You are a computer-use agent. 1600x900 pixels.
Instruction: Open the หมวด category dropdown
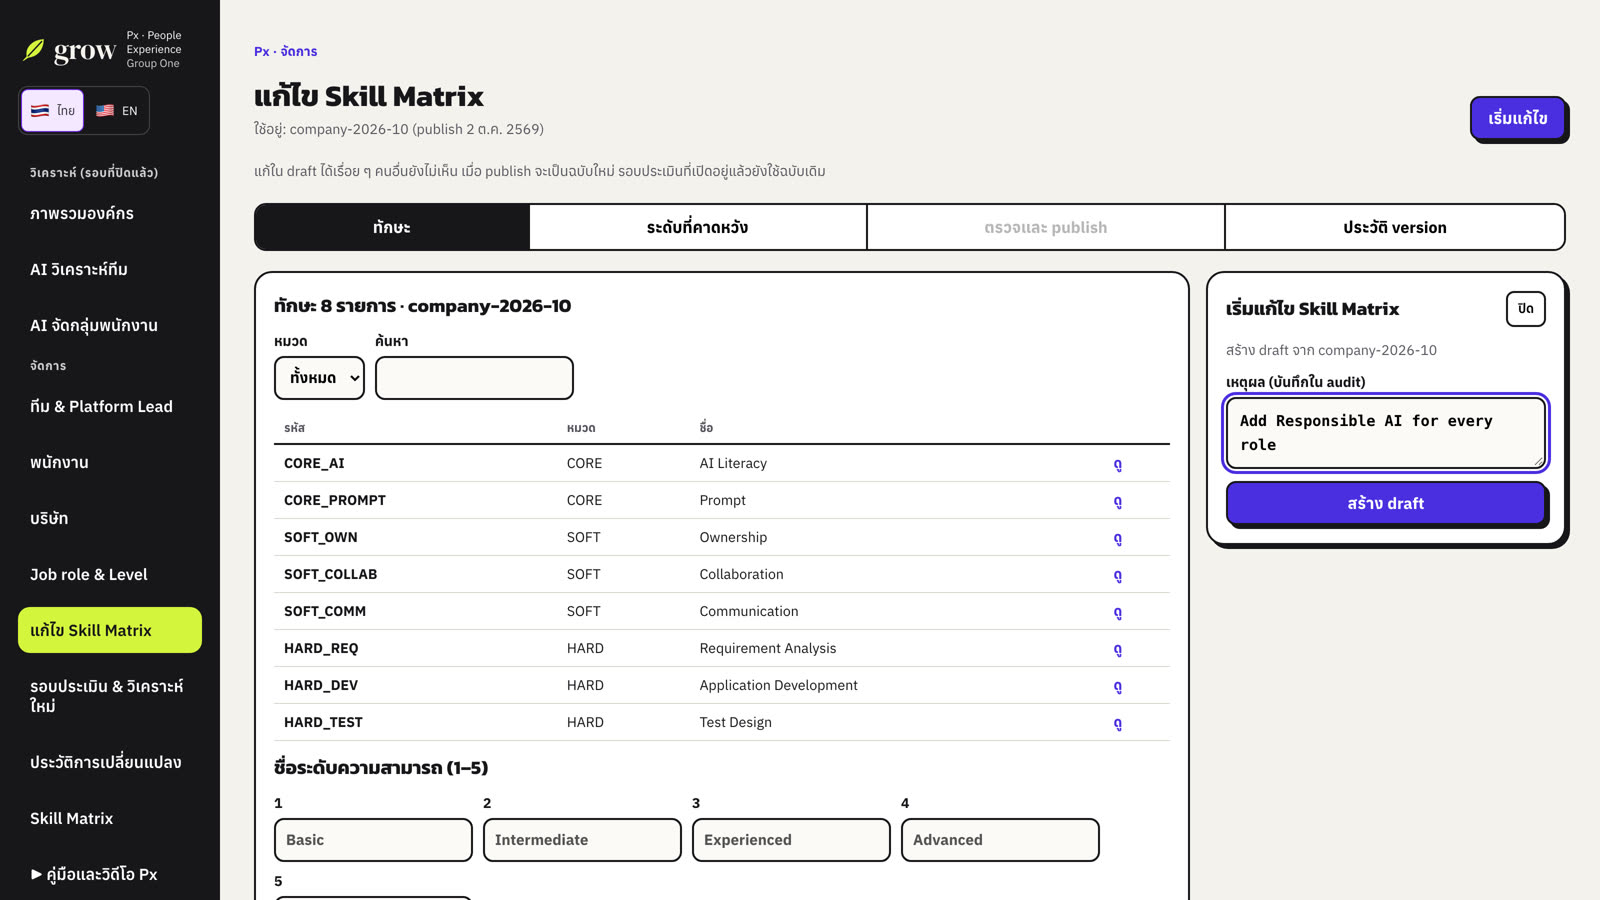(x=319, y=378)
